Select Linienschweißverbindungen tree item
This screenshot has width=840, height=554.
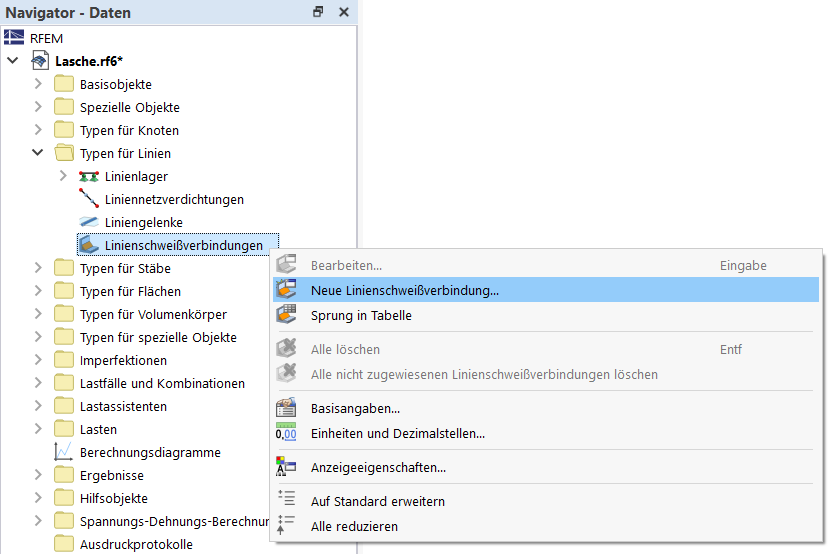(x=178, y=245)
